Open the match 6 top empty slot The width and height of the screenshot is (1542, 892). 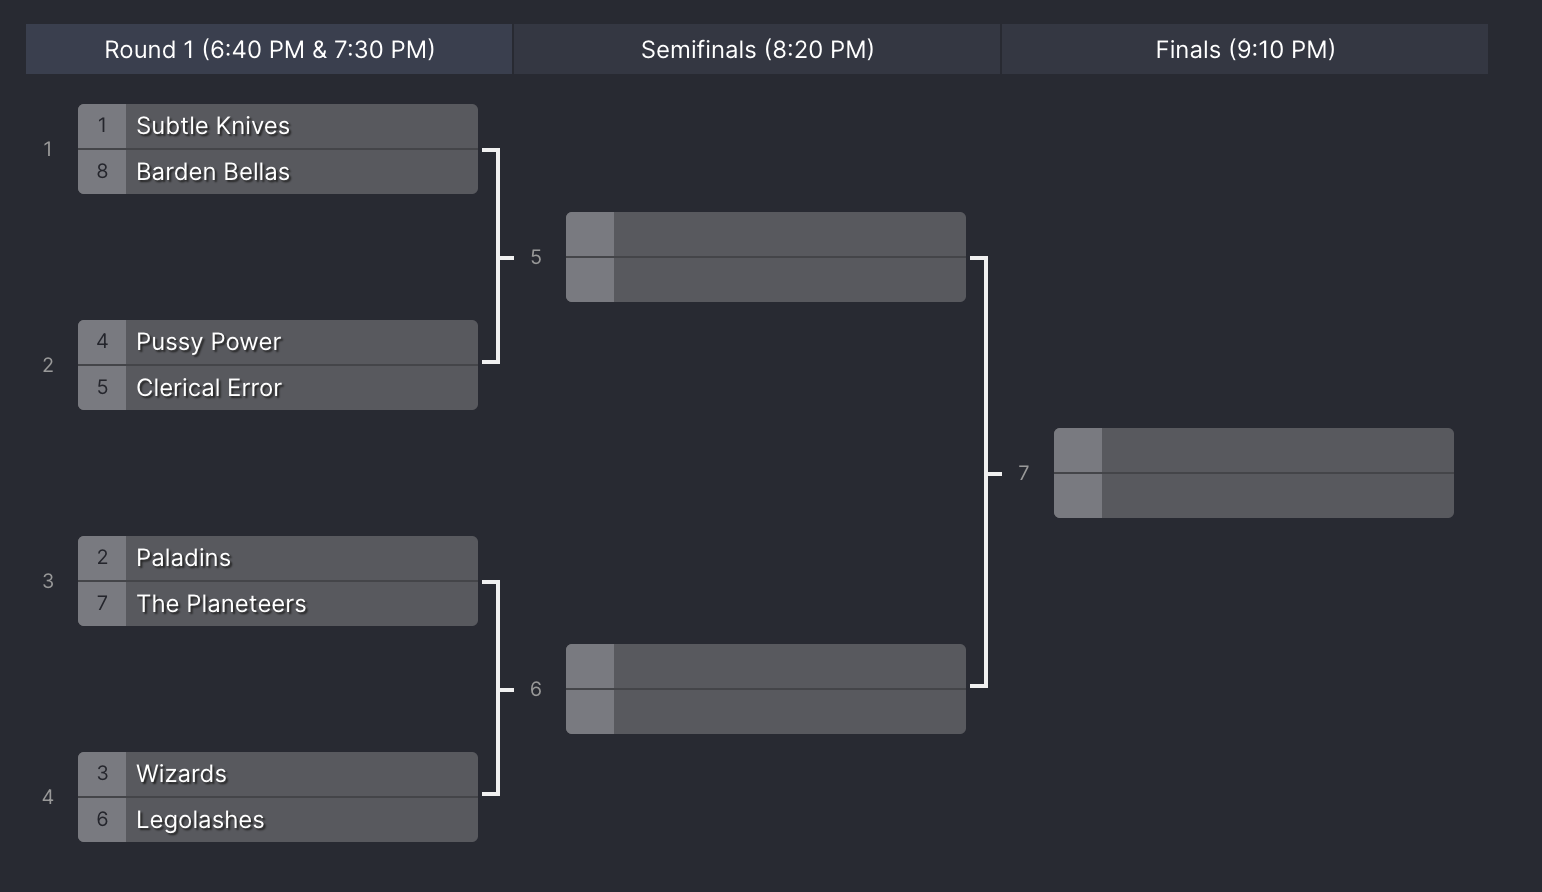[x=766, y=666]
